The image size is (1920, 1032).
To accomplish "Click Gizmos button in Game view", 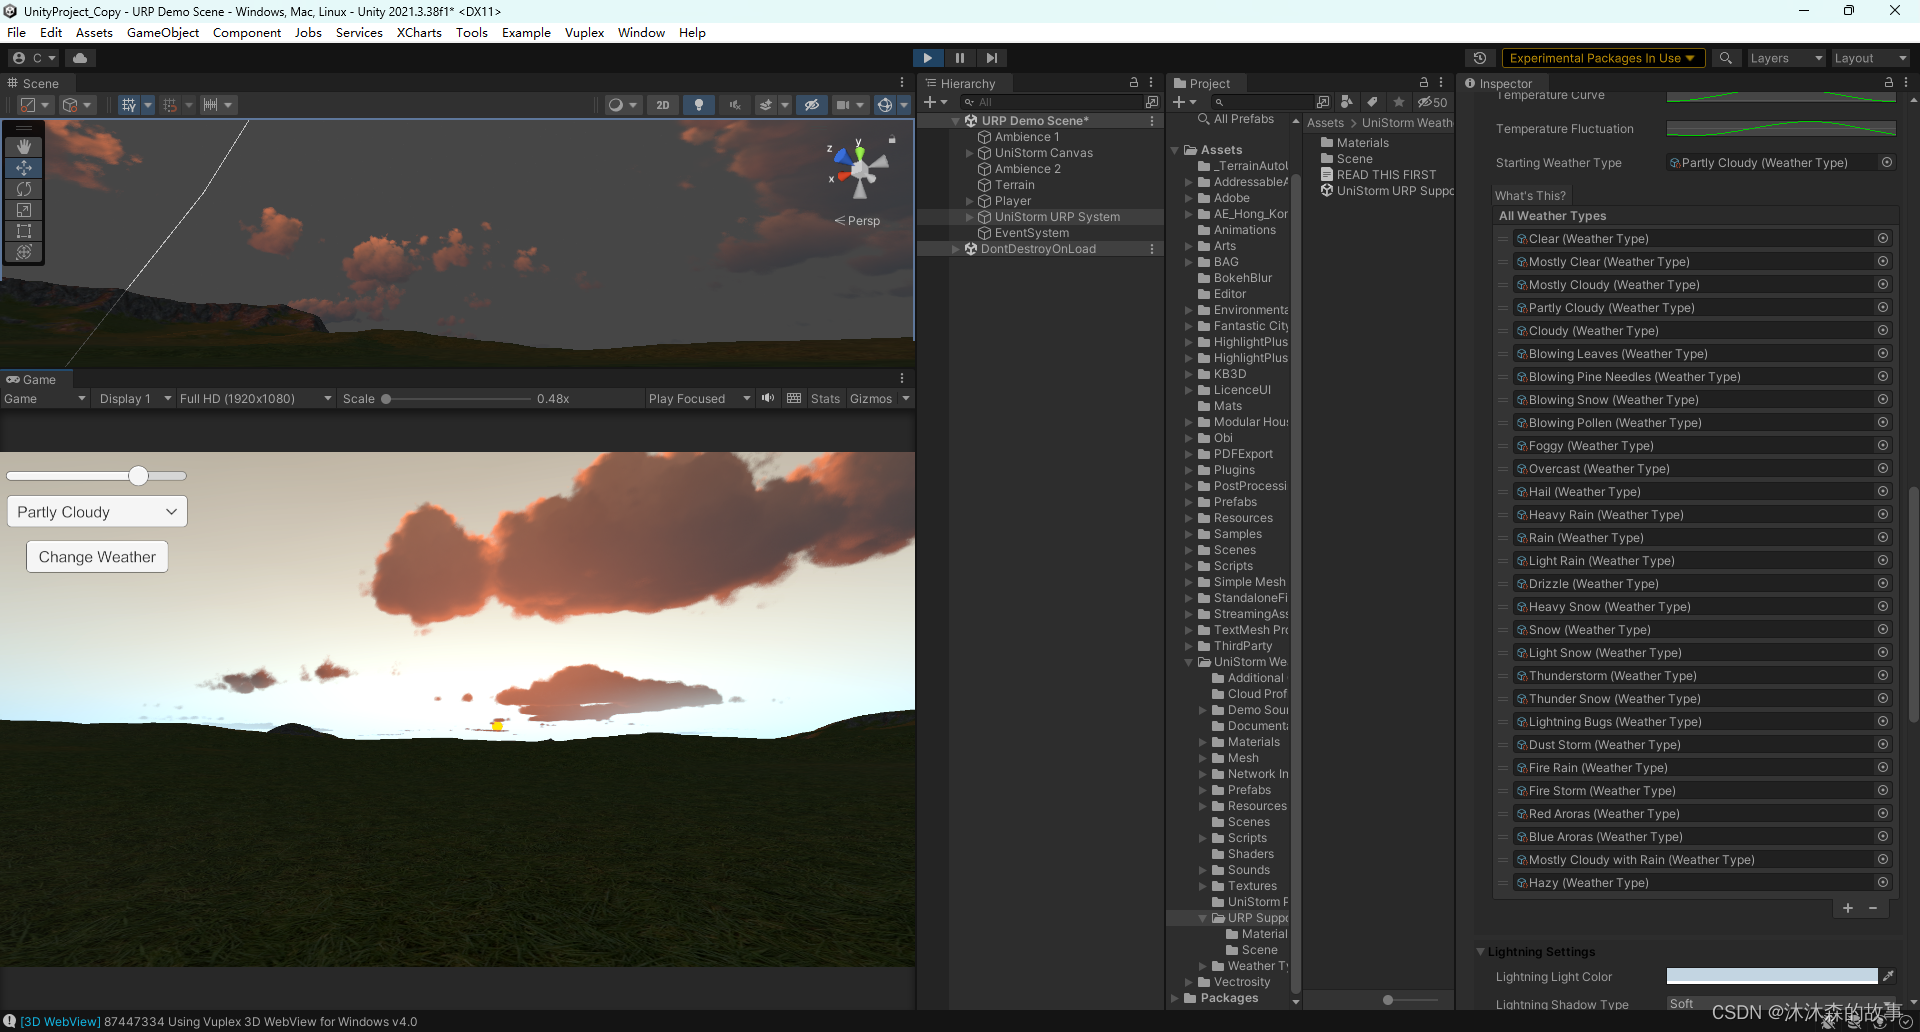I will pos(871,399).
